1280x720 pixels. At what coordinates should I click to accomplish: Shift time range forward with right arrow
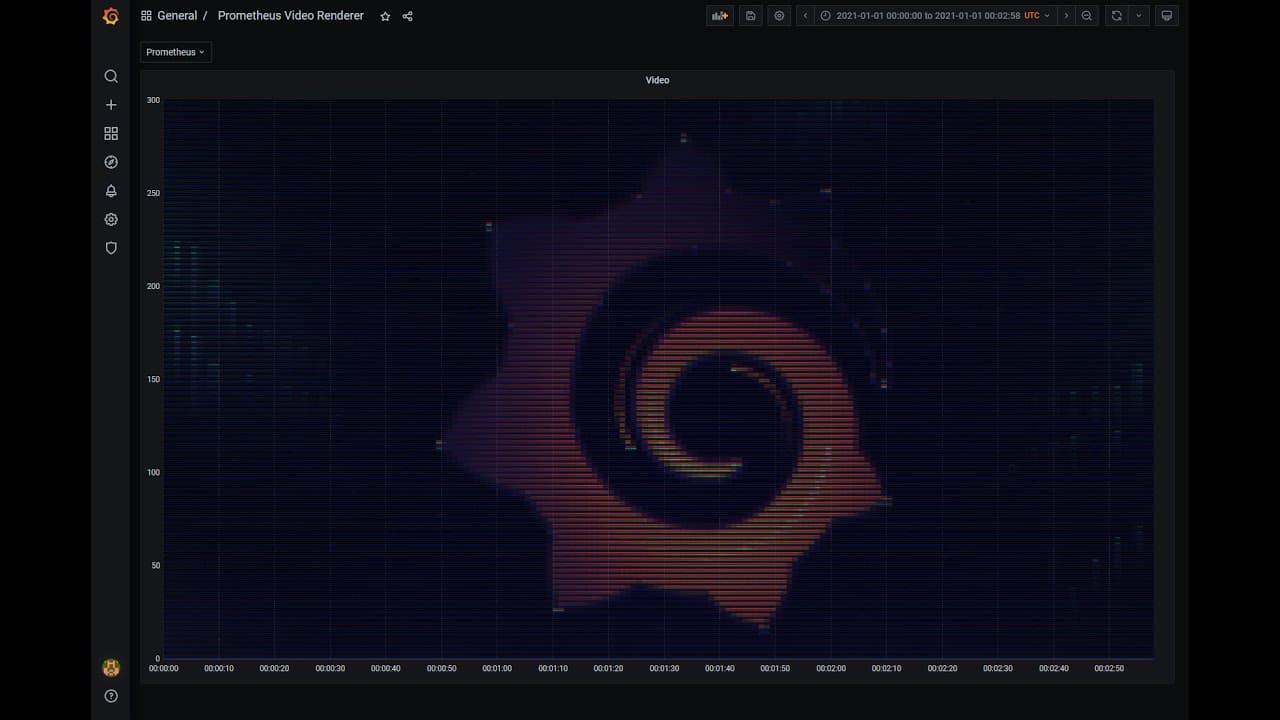tap(1066, 16)
